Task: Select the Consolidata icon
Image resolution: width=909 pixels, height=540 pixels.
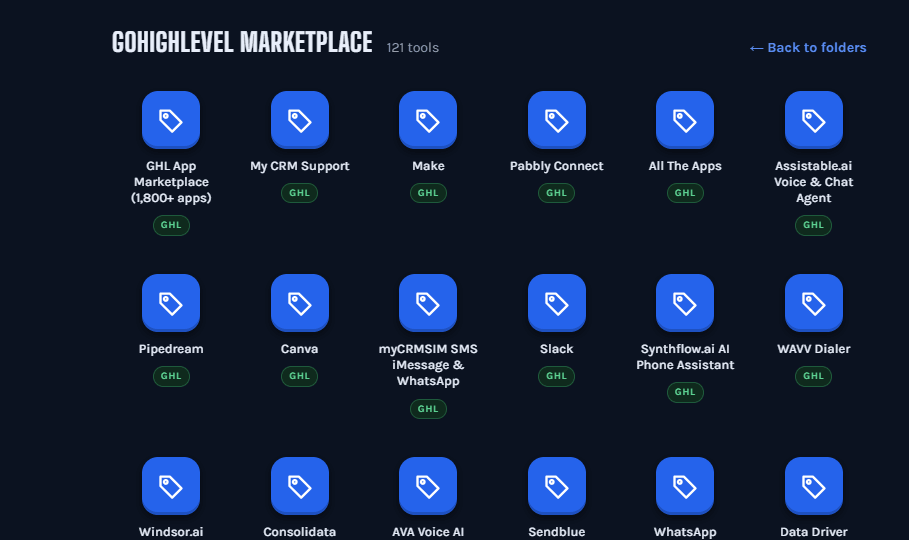Action: 300,486
